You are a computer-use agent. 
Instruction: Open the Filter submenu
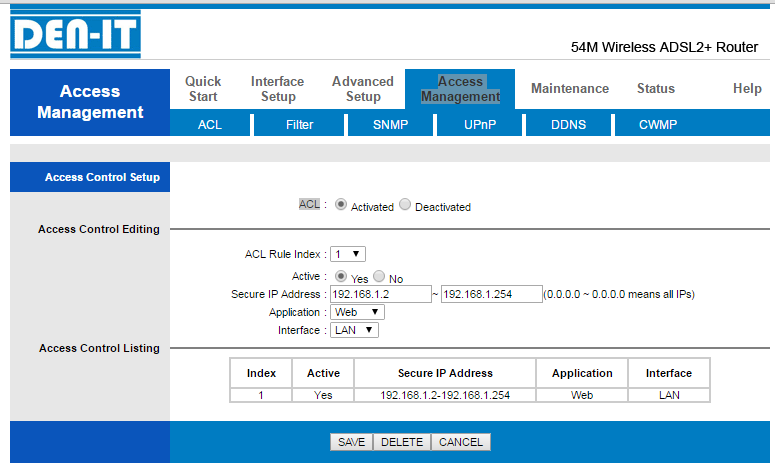coord(299,125)
